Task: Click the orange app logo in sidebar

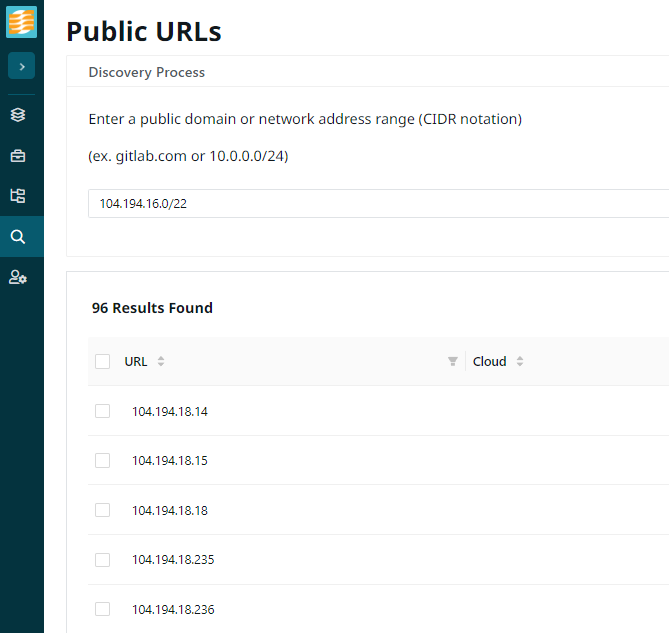Action: (21, 22)
